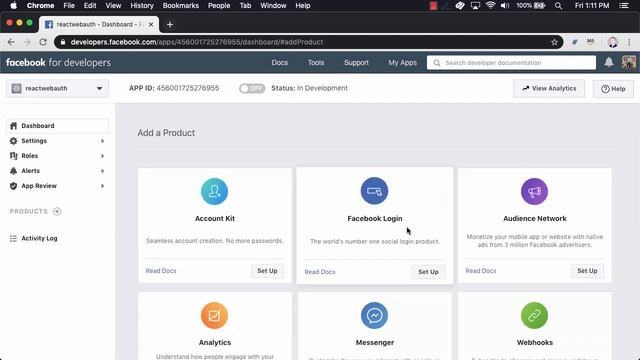
Task: Open the Apple menu
Action: pos(13,6)
